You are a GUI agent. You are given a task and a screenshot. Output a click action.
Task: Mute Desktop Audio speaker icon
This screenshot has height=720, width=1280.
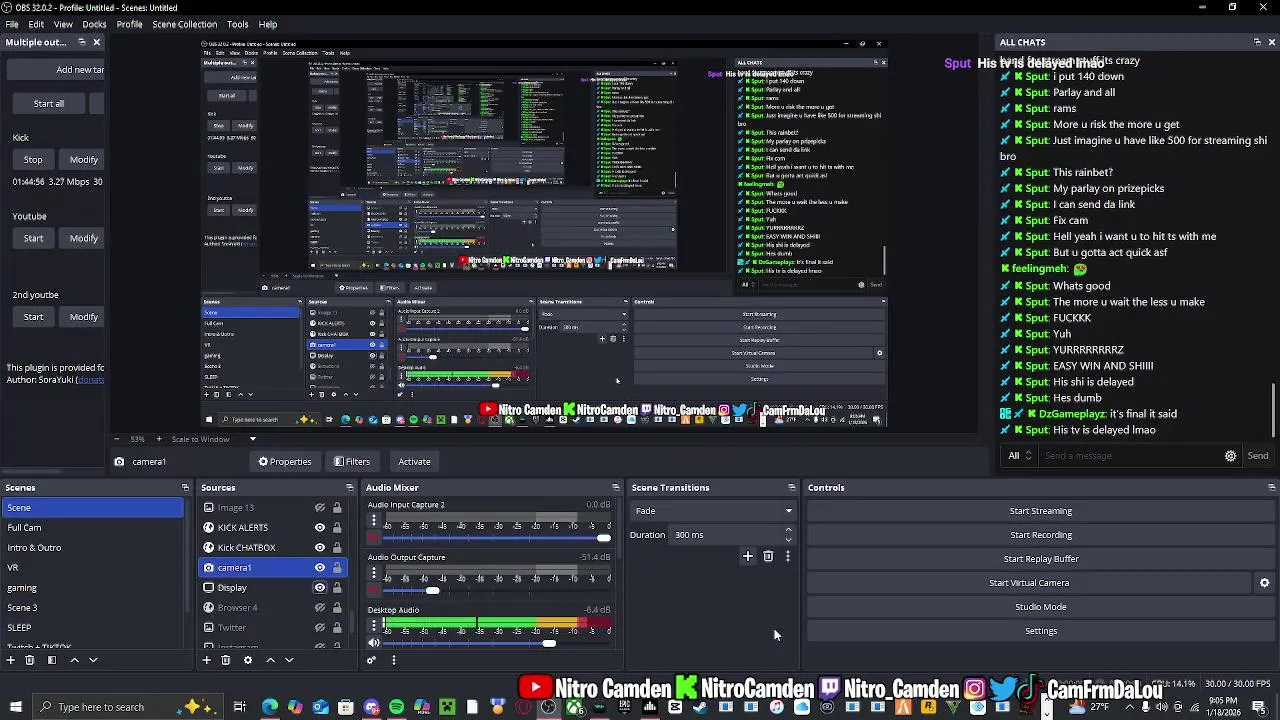(374, 643)
